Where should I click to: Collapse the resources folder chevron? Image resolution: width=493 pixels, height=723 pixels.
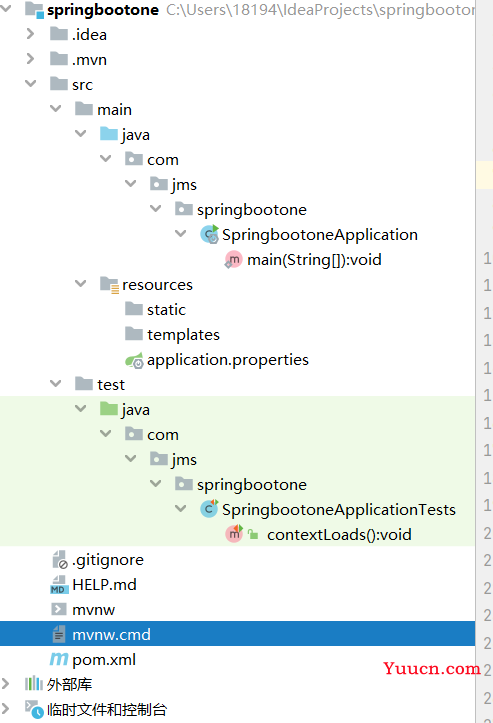81,283
